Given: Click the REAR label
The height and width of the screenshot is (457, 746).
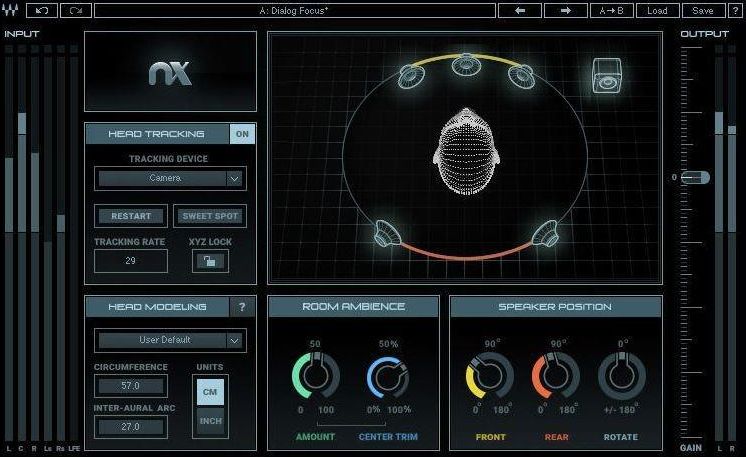Looking at the screenshot, I should (x=556, y=437).
